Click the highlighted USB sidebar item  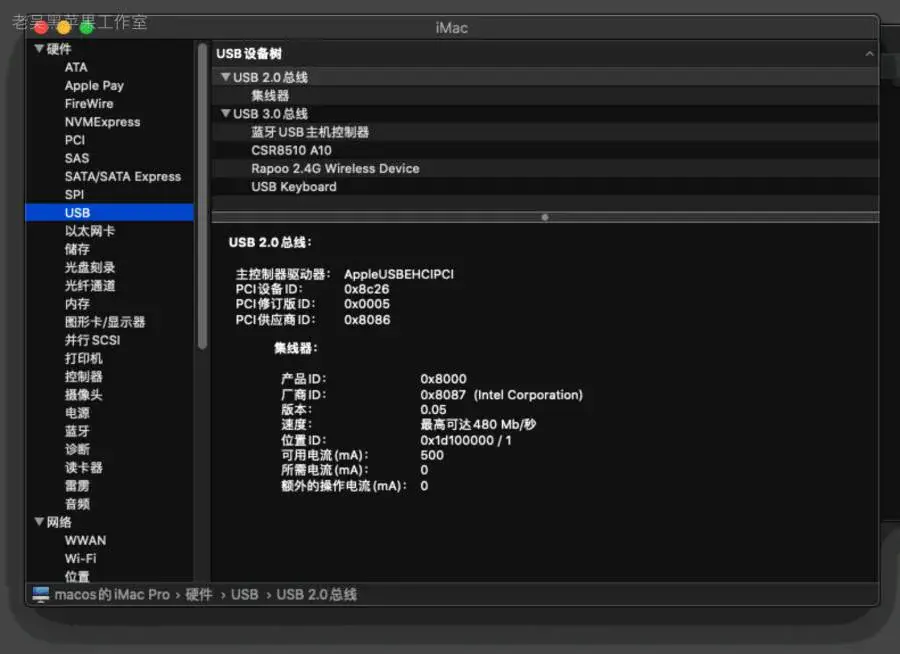coord(109,212)
